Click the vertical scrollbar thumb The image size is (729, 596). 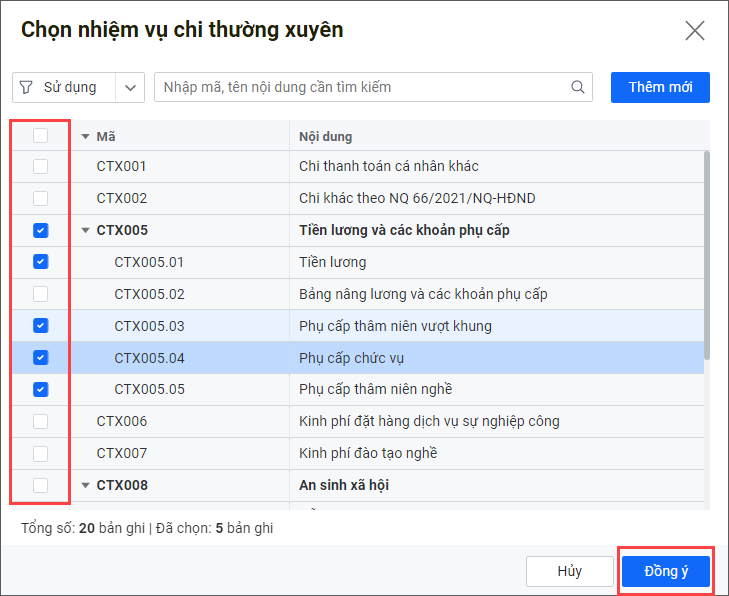pos(708,255)
